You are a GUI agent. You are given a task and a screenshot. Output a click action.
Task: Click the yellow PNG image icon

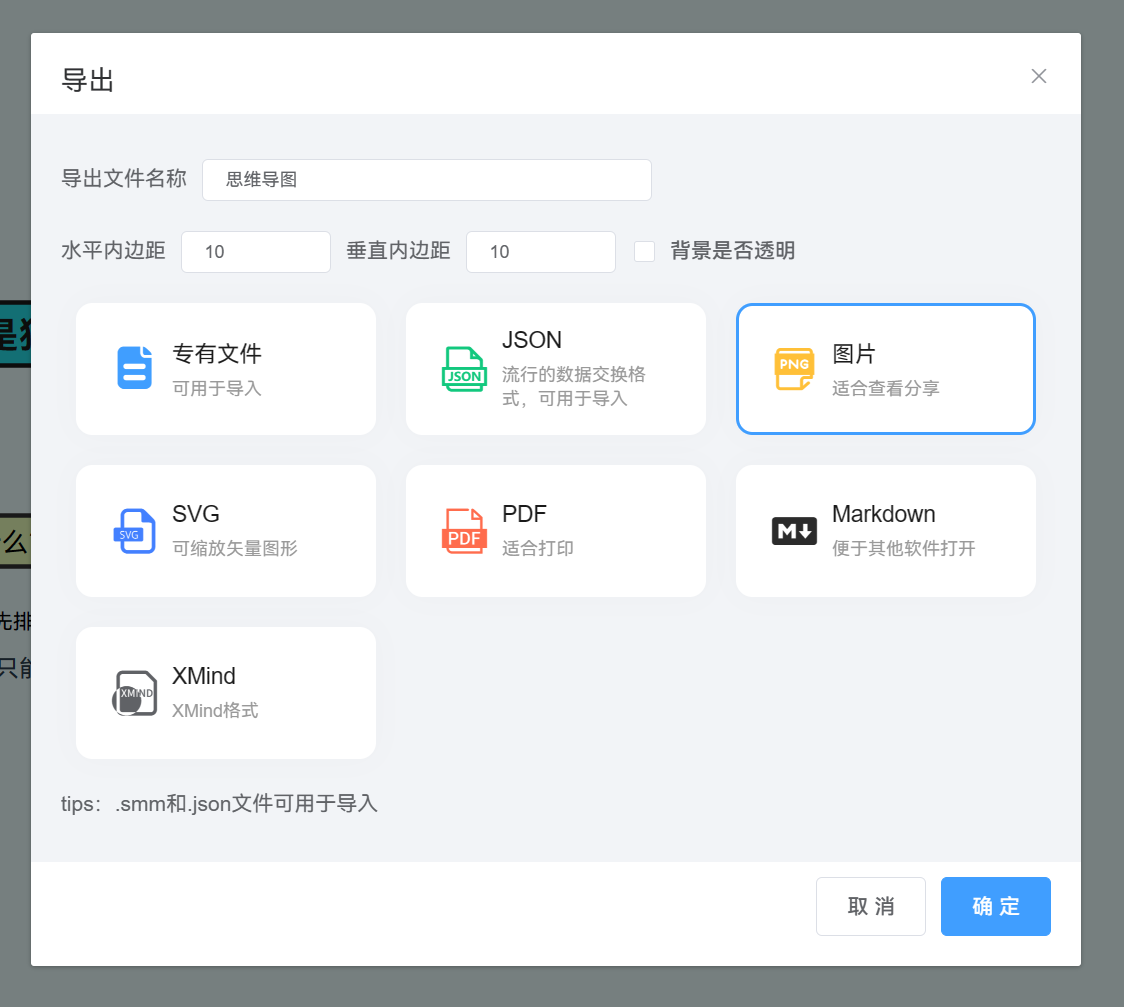point(794,368)
